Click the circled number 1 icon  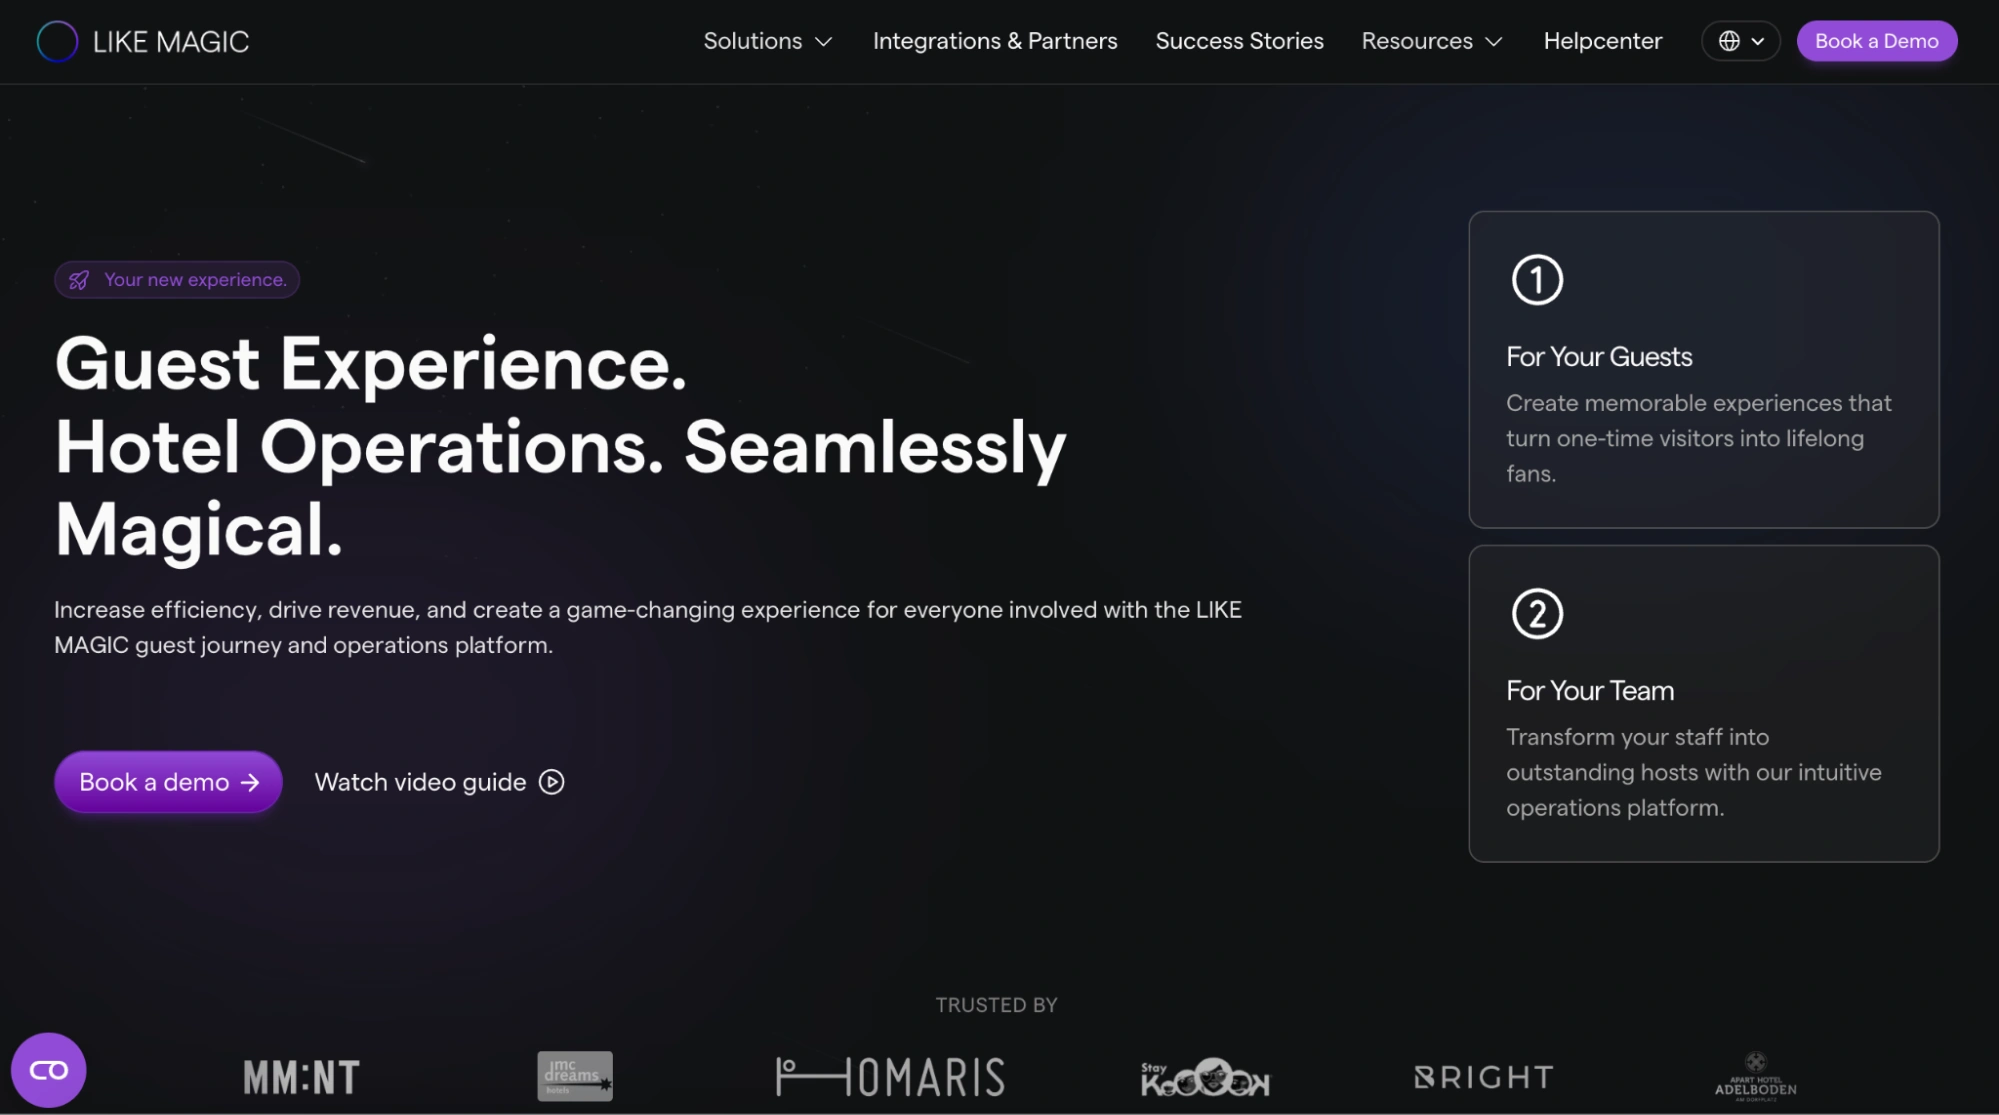tap(1537, 280)
